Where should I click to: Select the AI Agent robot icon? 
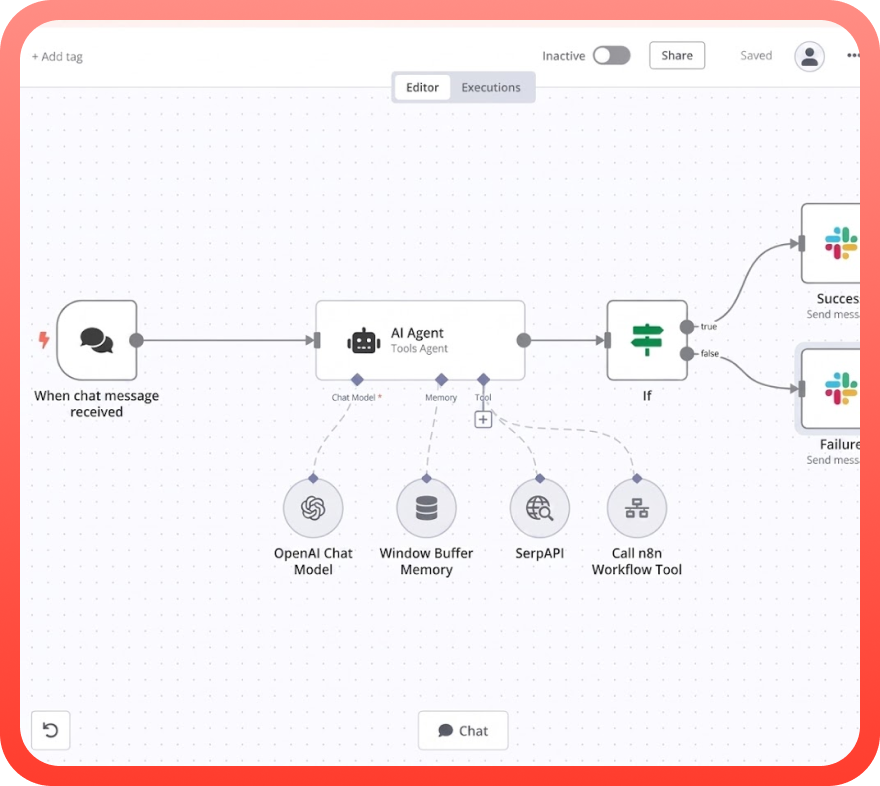[x=364, y=341]
